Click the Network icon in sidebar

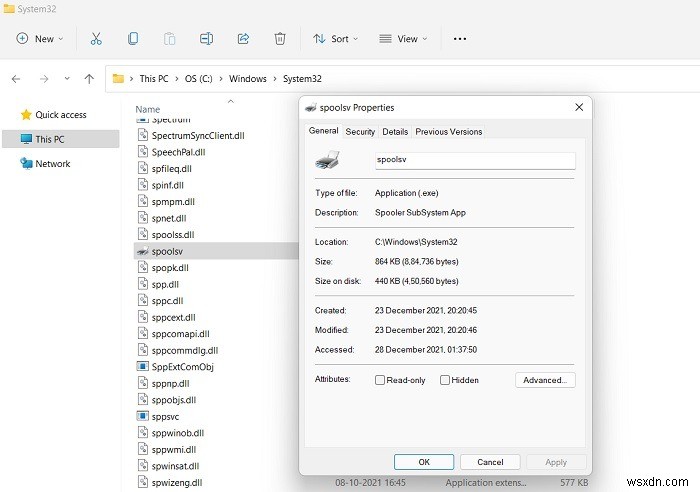point(26,163)
